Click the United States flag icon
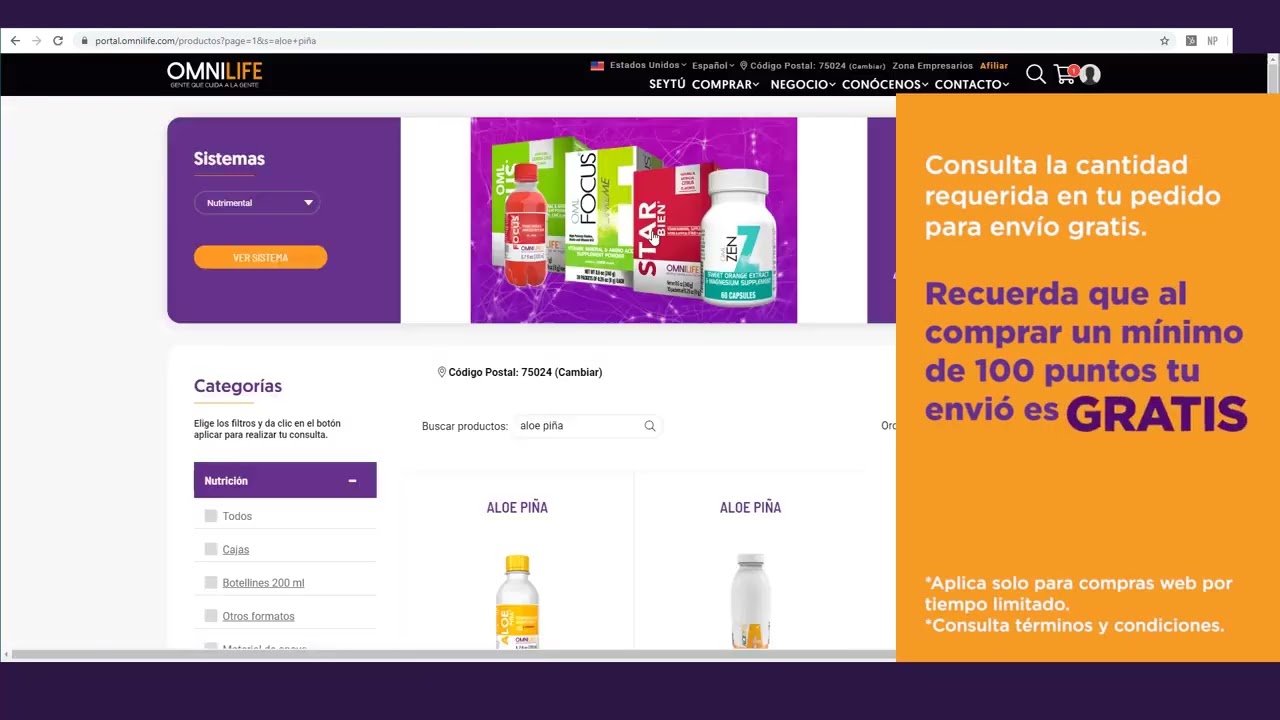 (x=597, y=66)
